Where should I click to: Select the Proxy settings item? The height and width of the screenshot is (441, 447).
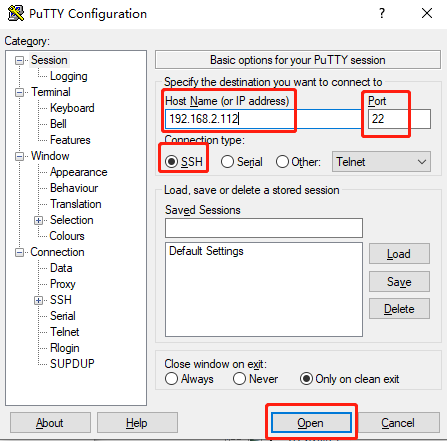(x=63, y=284)
